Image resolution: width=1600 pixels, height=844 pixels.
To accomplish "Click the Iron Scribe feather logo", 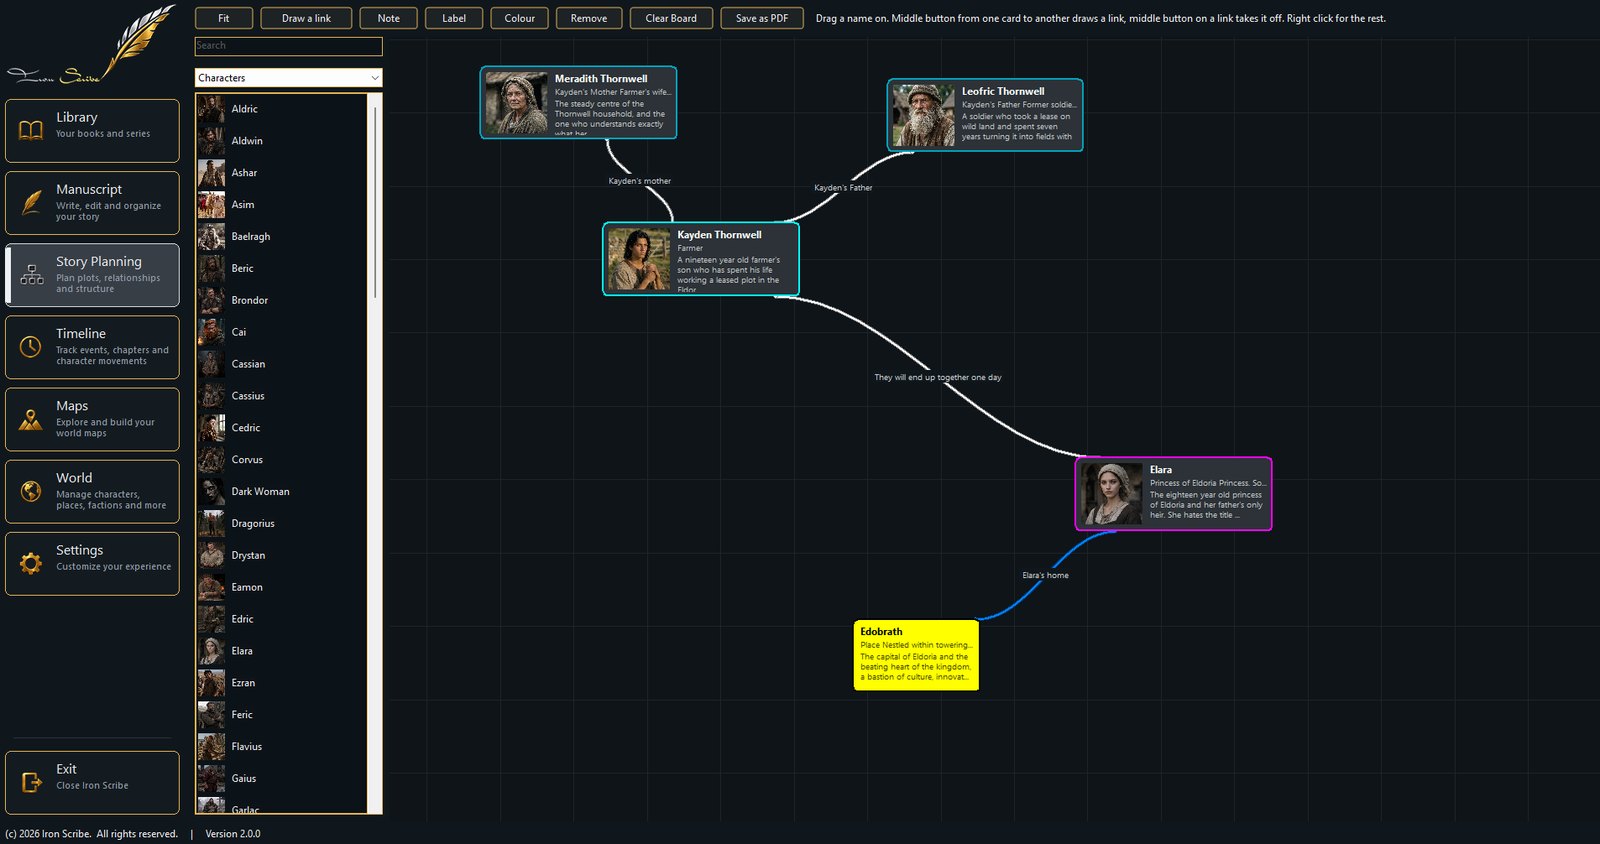I will 90,45.
